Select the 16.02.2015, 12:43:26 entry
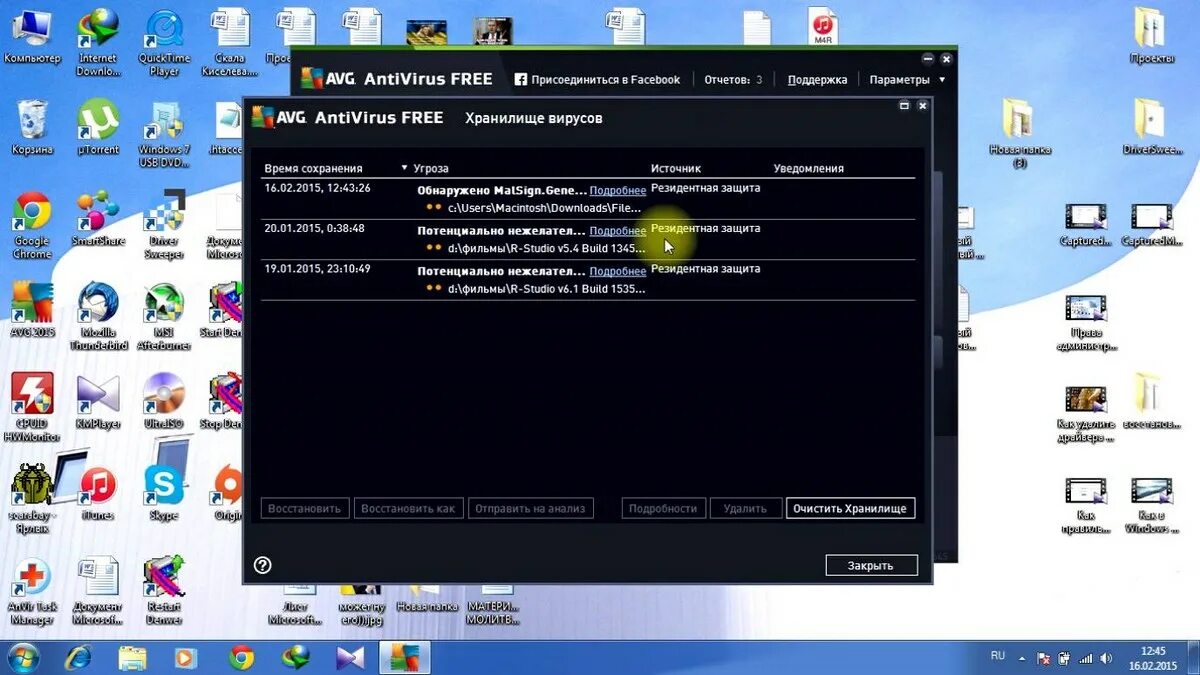This screenshot has height=675, width=1200. 588,199
